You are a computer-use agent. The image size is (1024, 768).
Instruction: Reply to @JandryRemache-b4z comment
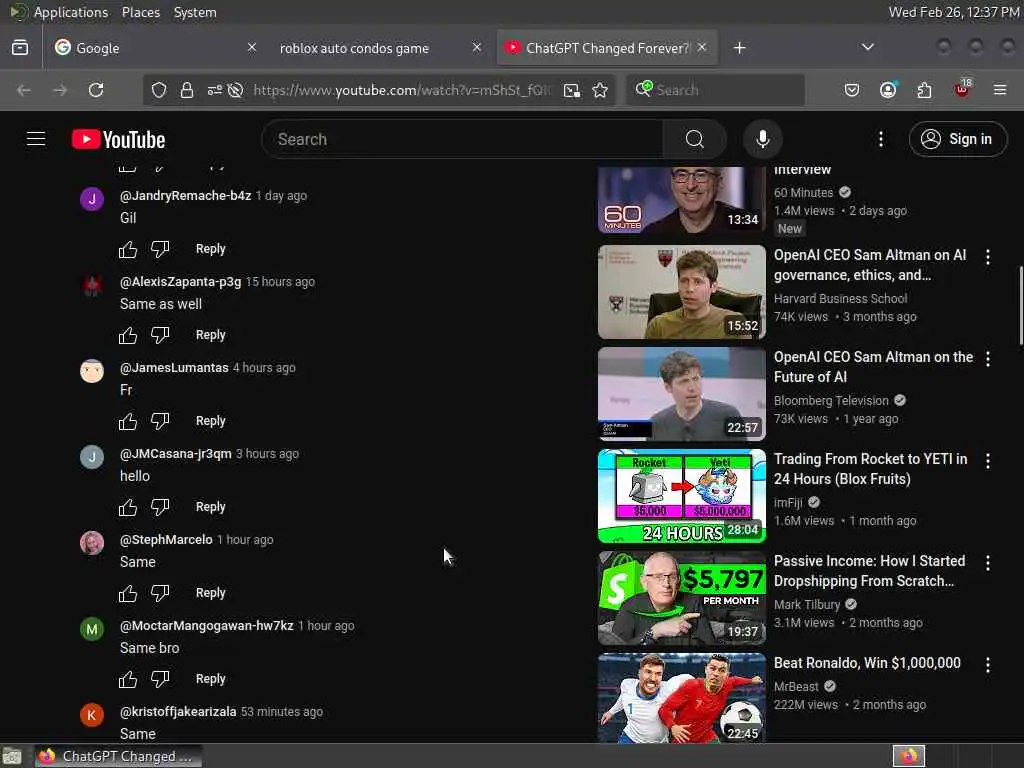click(x=210, y=249)
